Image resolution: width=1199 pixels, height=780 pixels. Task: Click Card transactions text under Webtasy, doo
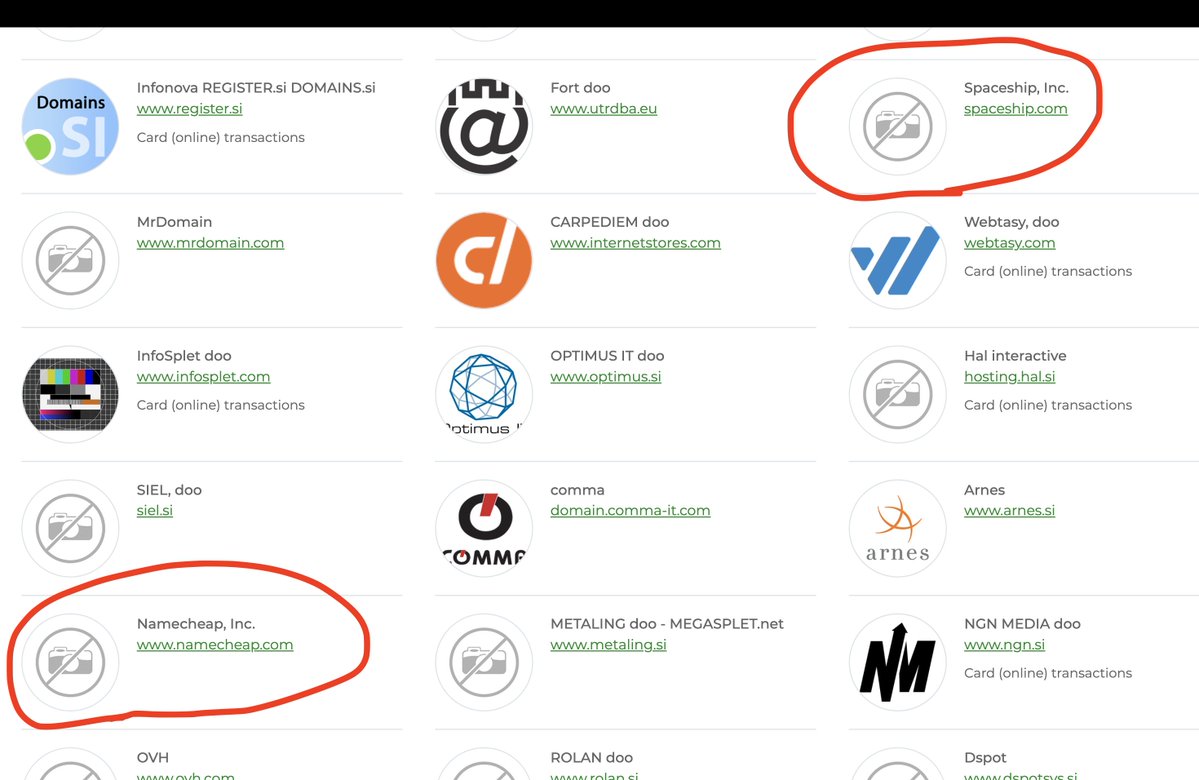1048,271
